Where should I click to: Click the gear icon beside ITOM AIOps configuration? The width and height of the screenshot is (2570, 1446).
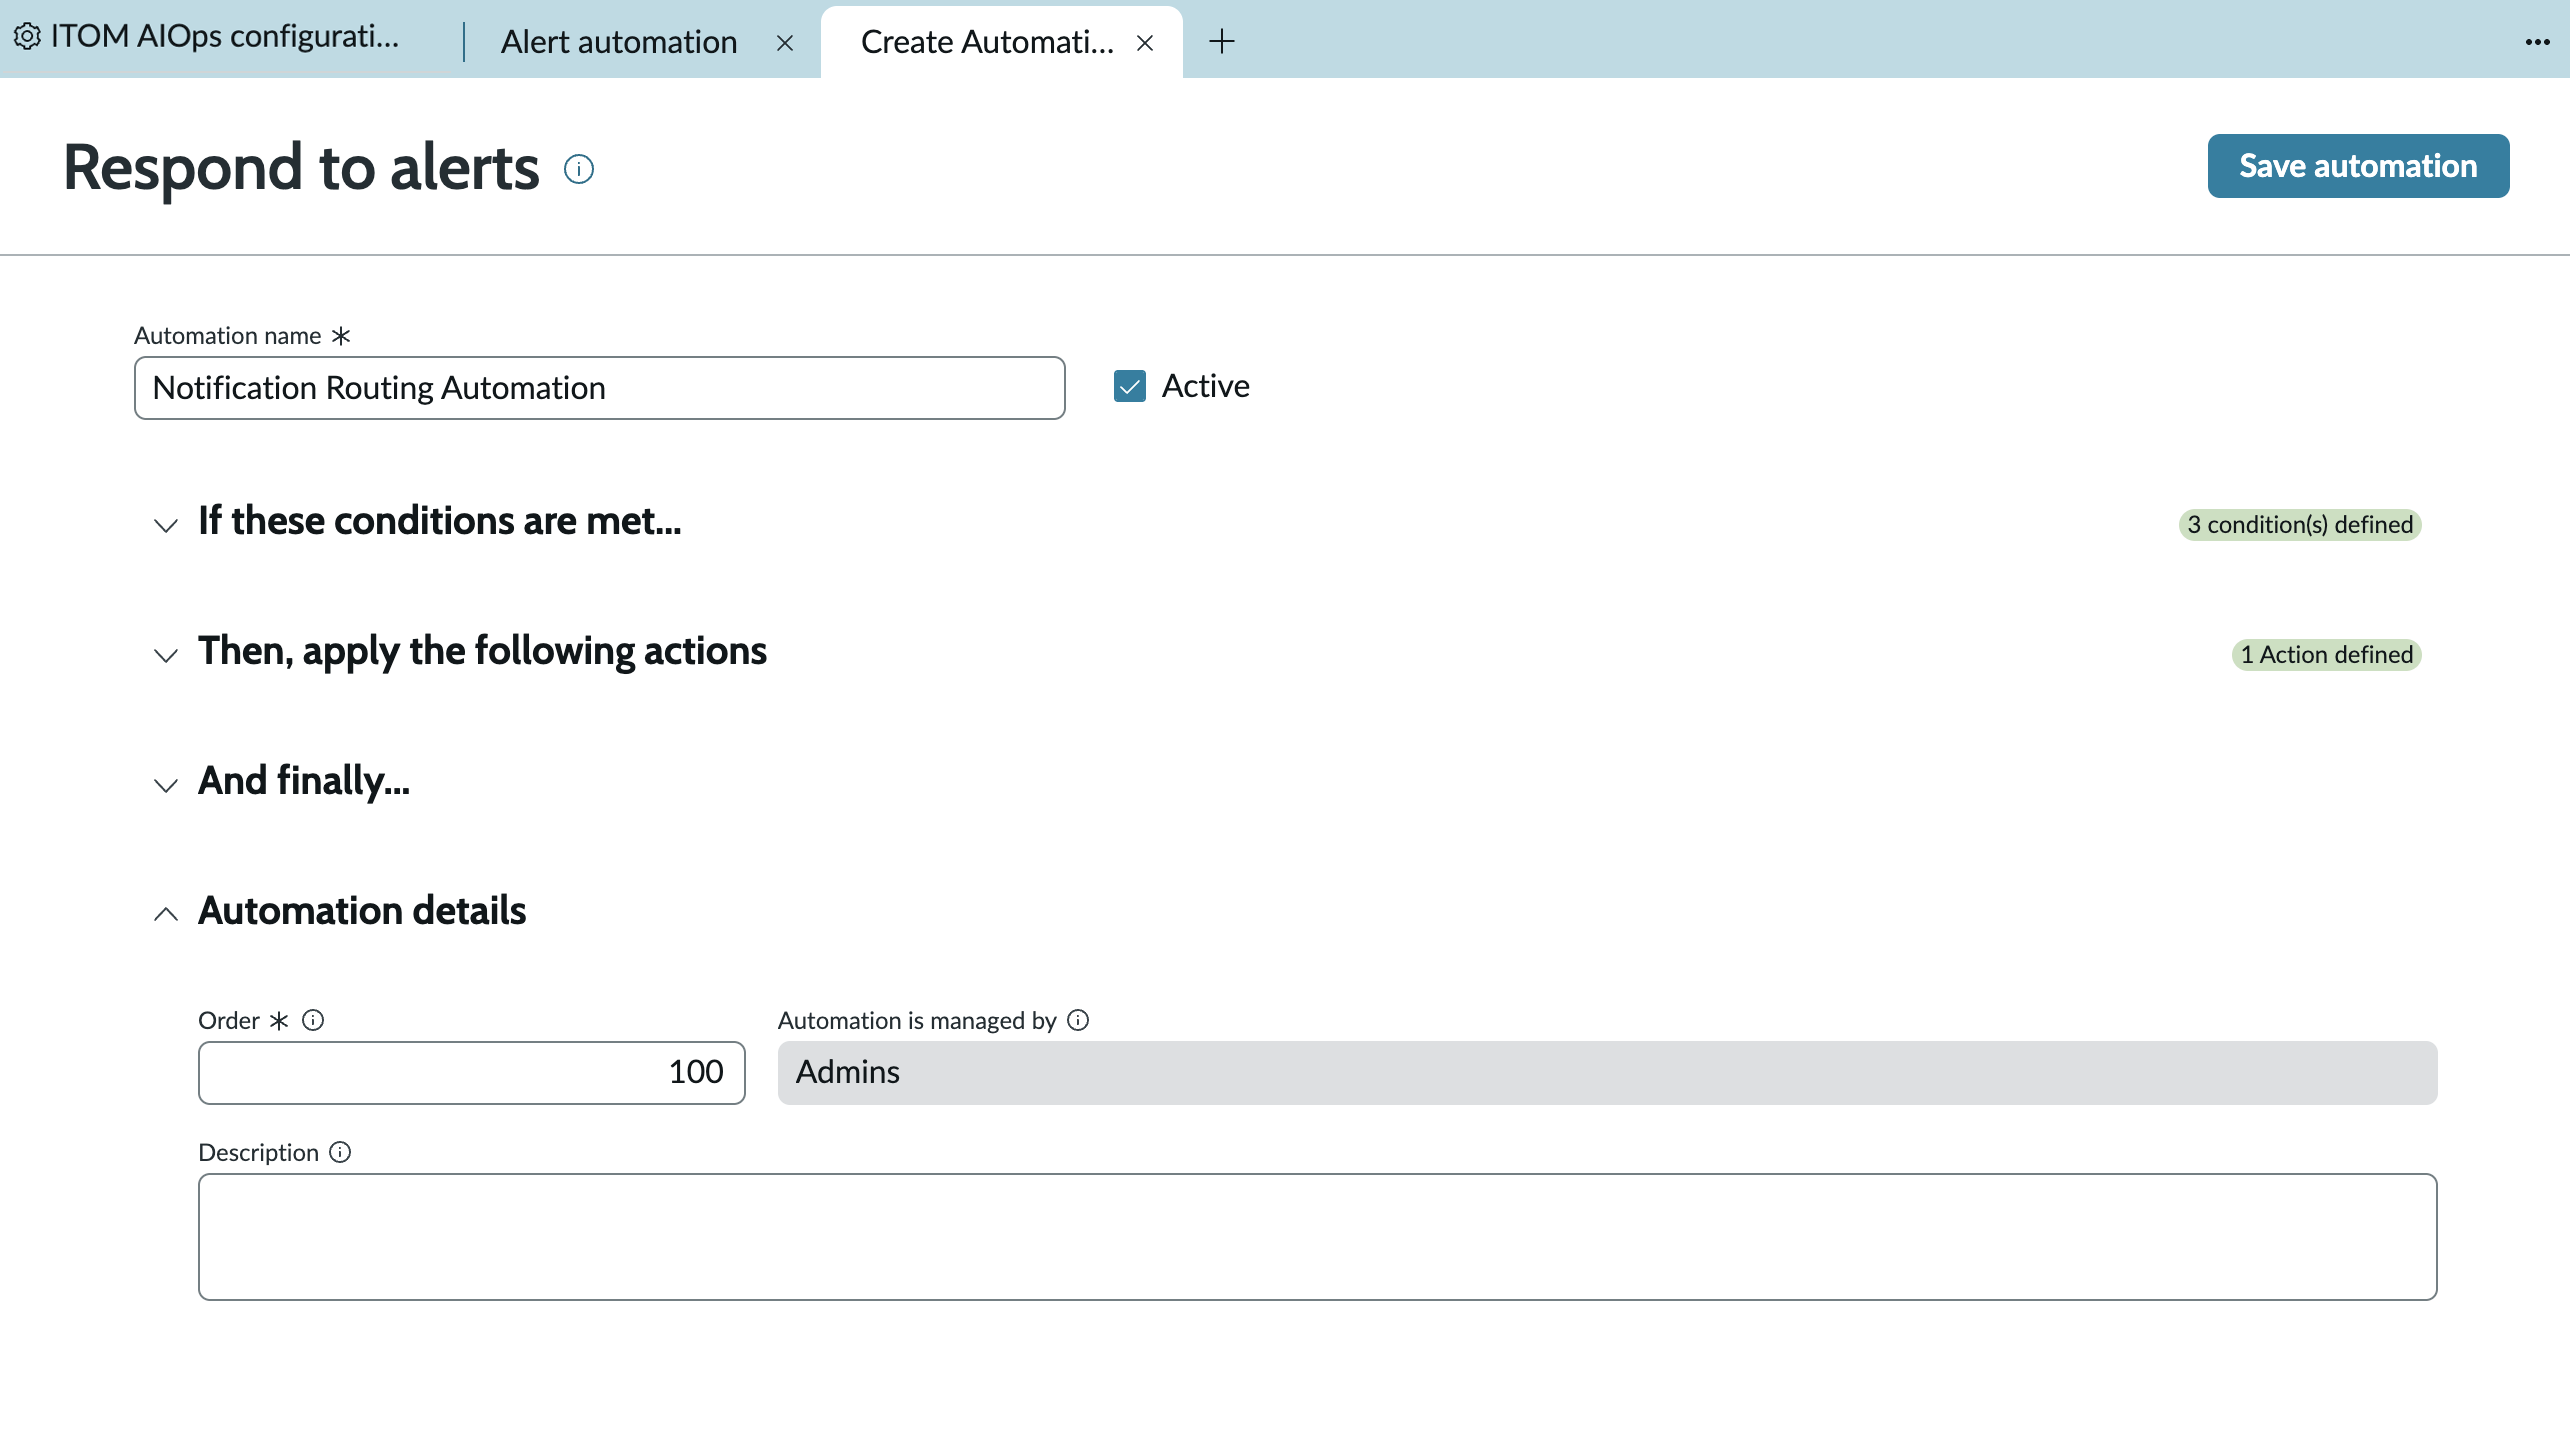click(x=27, y=37)
